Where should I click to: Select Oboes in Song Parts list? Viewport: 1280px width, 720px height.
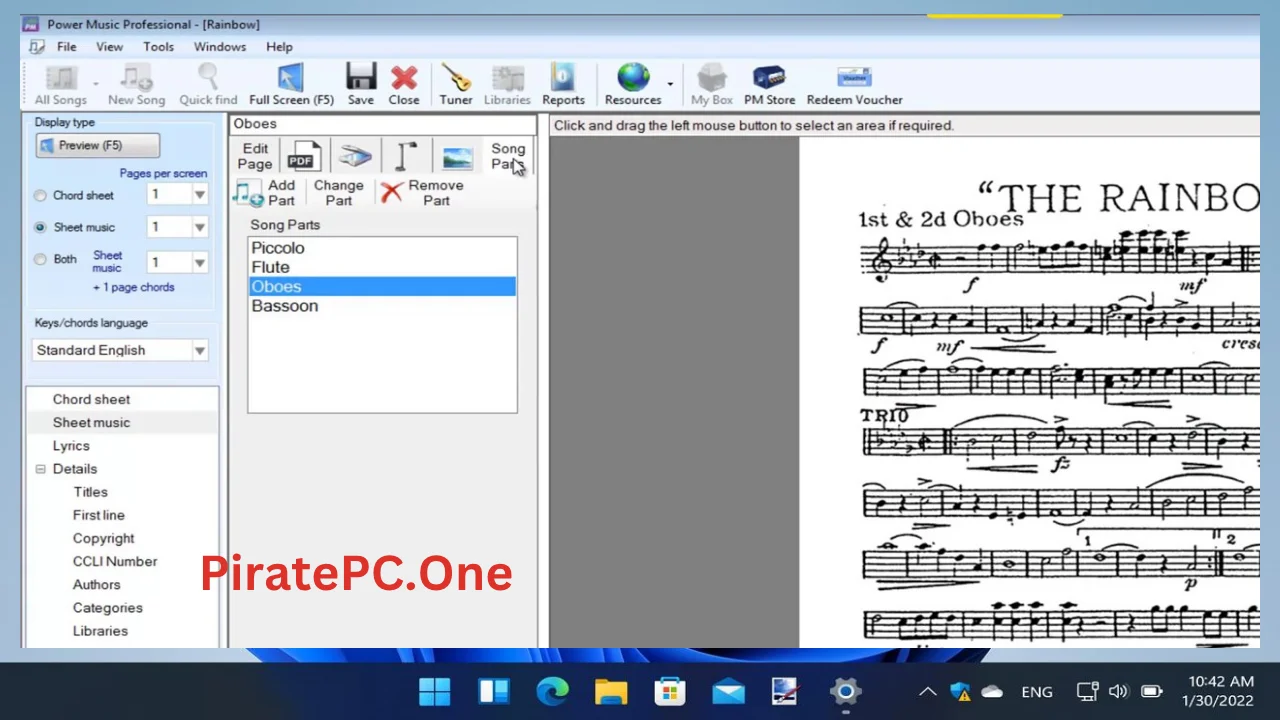pyautogui.click(x=382, y=287)
